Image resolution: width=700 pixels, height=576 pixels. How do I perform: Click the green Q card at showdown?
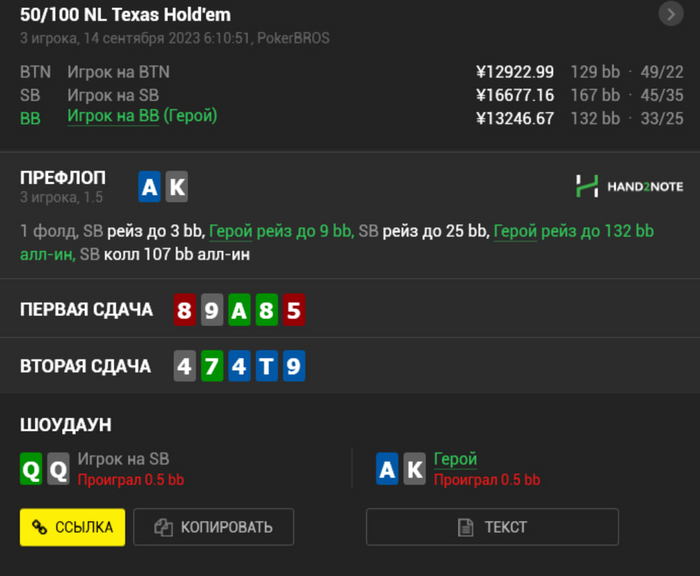click(31, 469)
